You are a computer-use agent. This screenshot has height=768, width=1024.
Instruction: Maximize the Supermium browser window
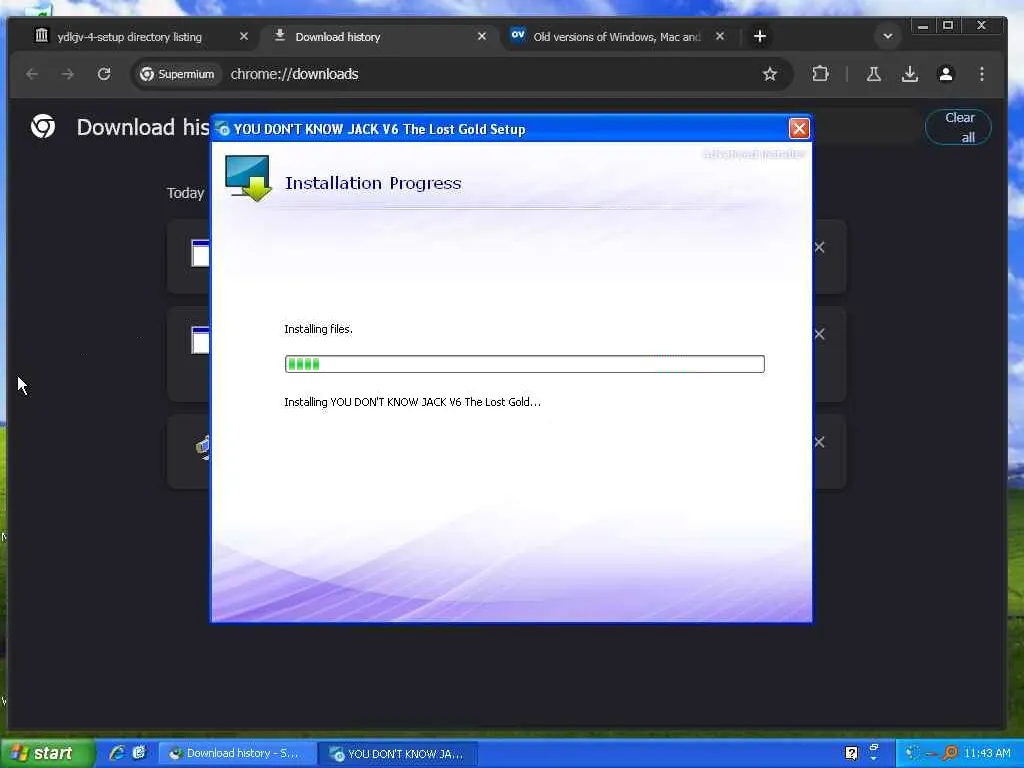point(948,25)
